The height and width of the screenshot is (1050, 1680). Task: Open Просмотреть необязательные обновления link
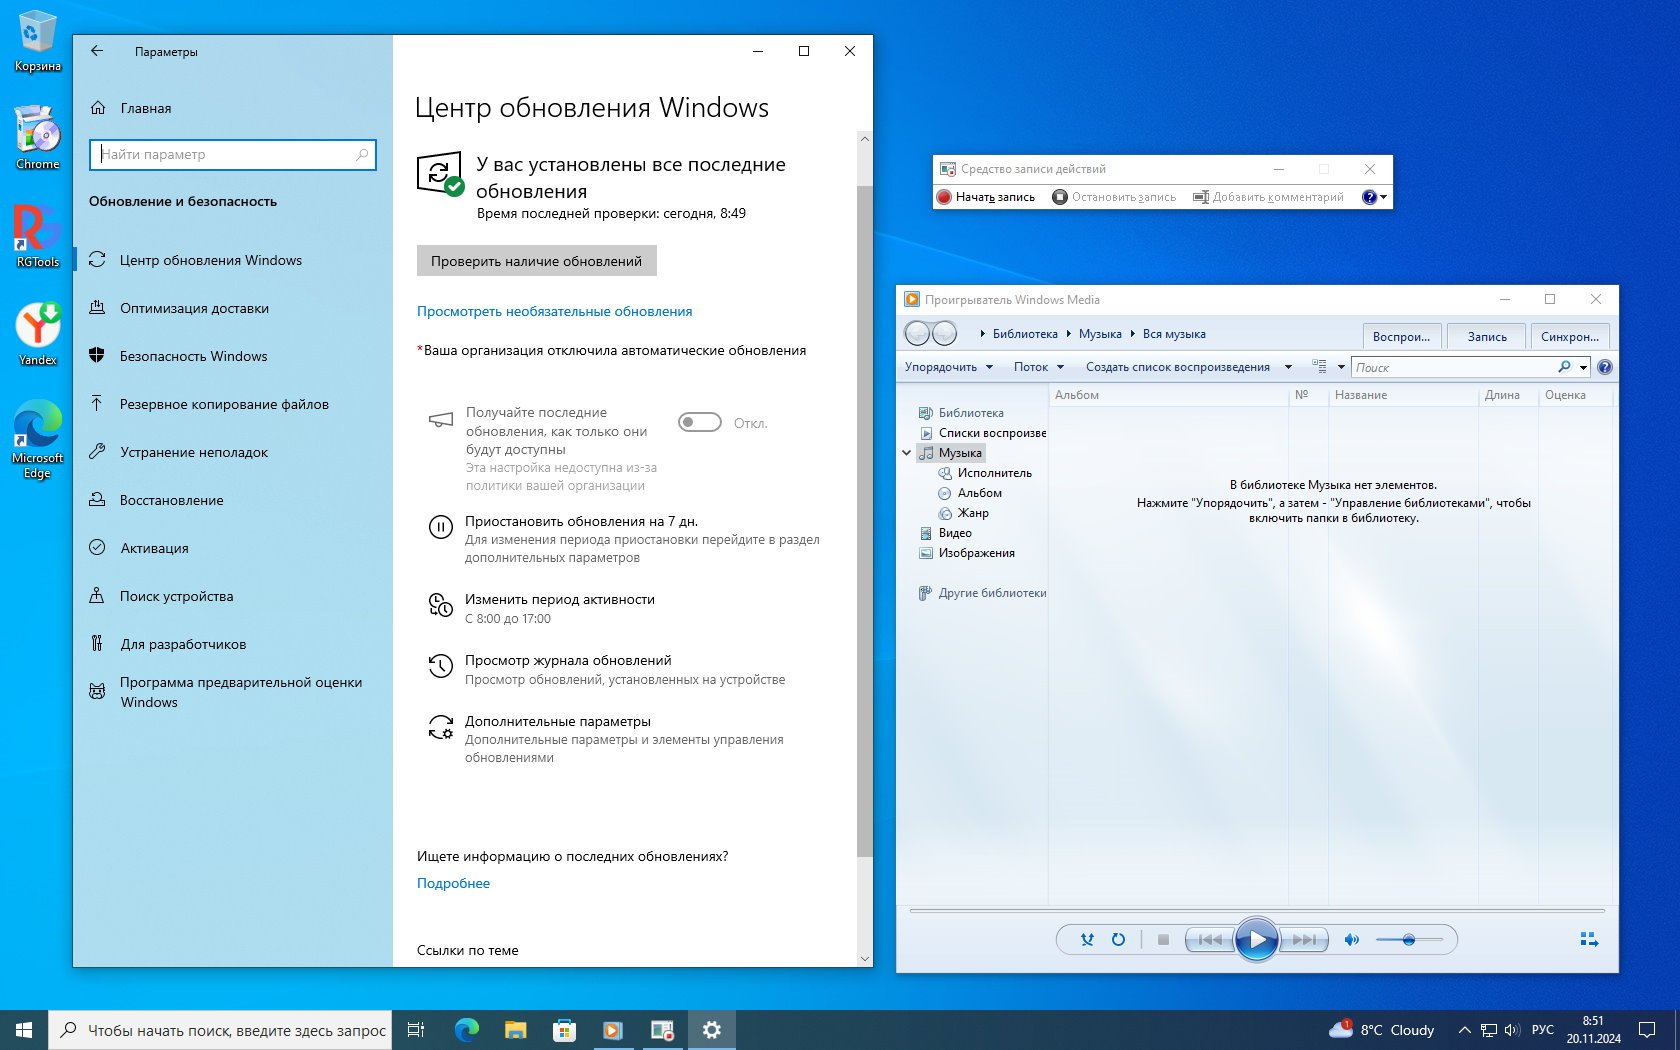pyautogui.click(x=554, y=311)
